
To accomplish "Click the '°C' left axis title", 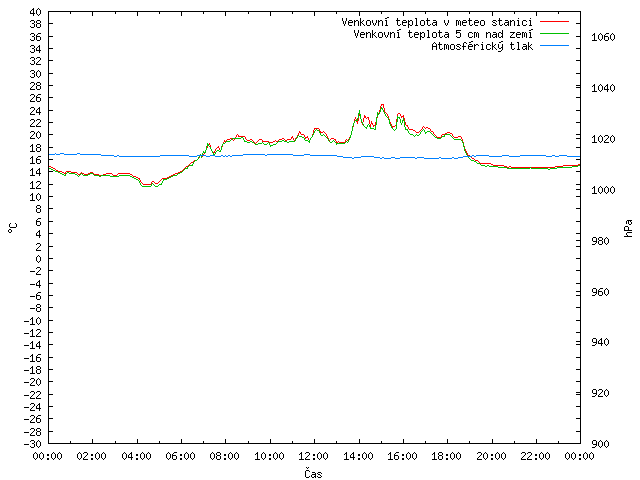I will 13,228.
